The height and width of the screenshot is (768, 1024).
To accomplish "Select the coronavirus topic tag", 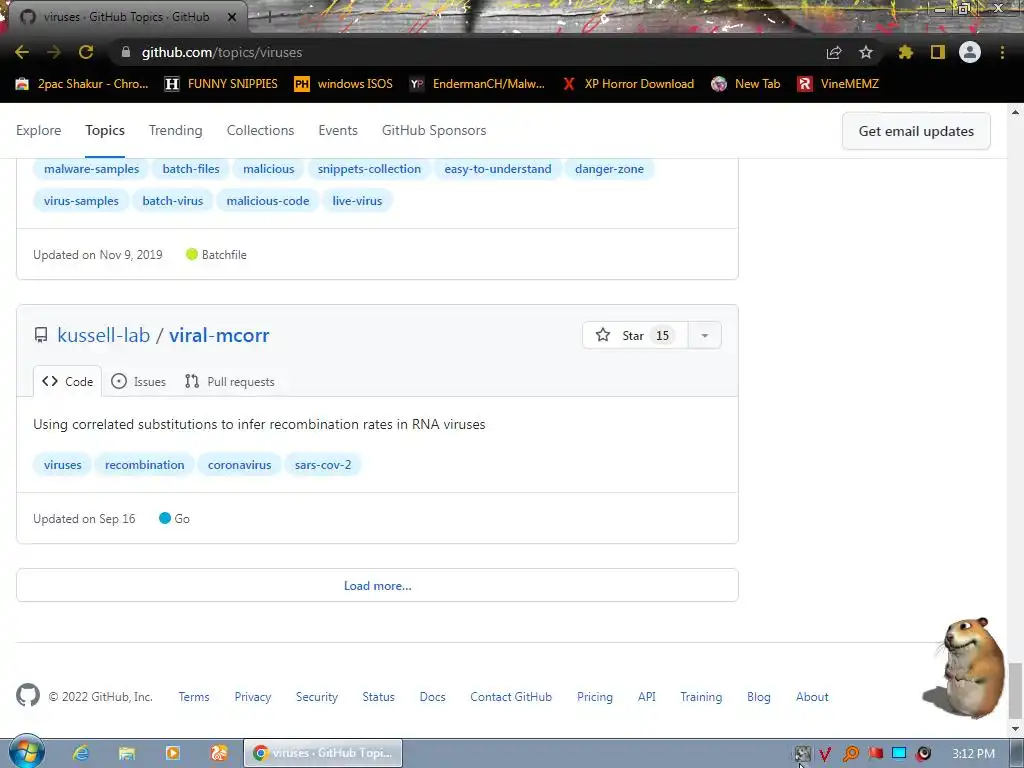I will [240, 464].
